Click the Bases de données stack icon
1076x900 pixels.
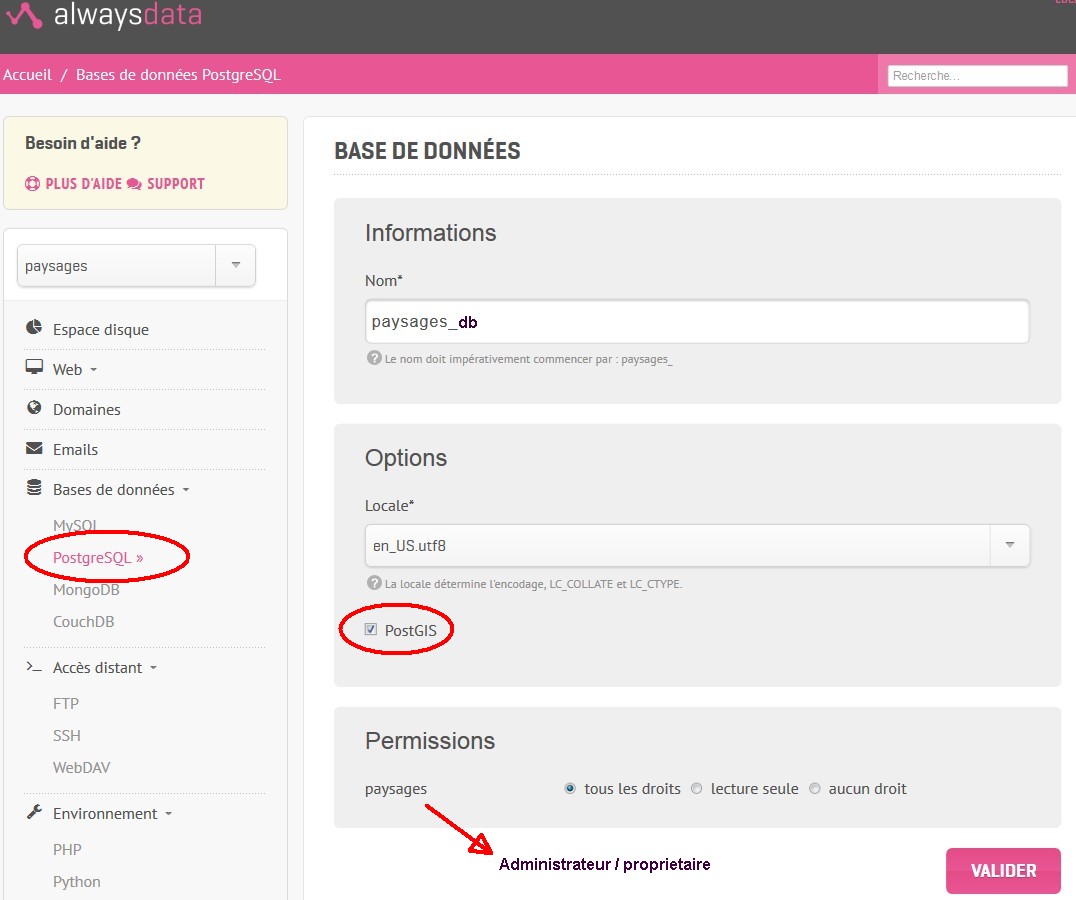tap(34, 488)
